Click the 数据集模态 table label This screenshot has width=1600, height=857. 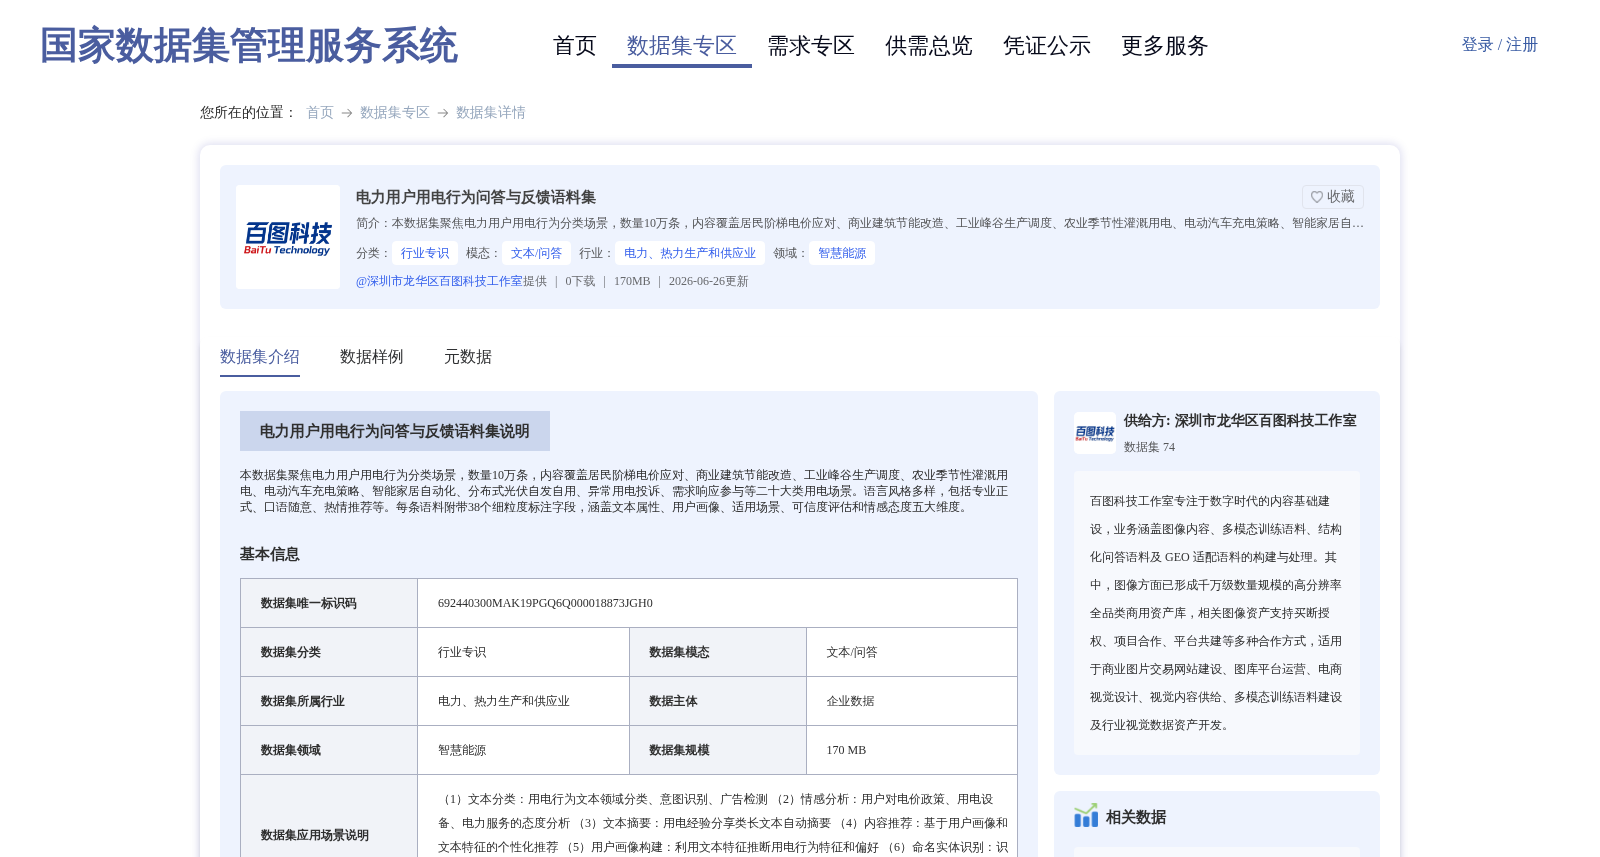pos(679,652)
